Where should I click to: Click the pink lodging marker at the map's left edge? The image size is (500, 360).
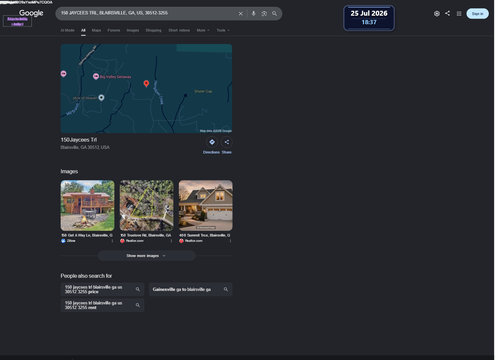coord(63,74)
